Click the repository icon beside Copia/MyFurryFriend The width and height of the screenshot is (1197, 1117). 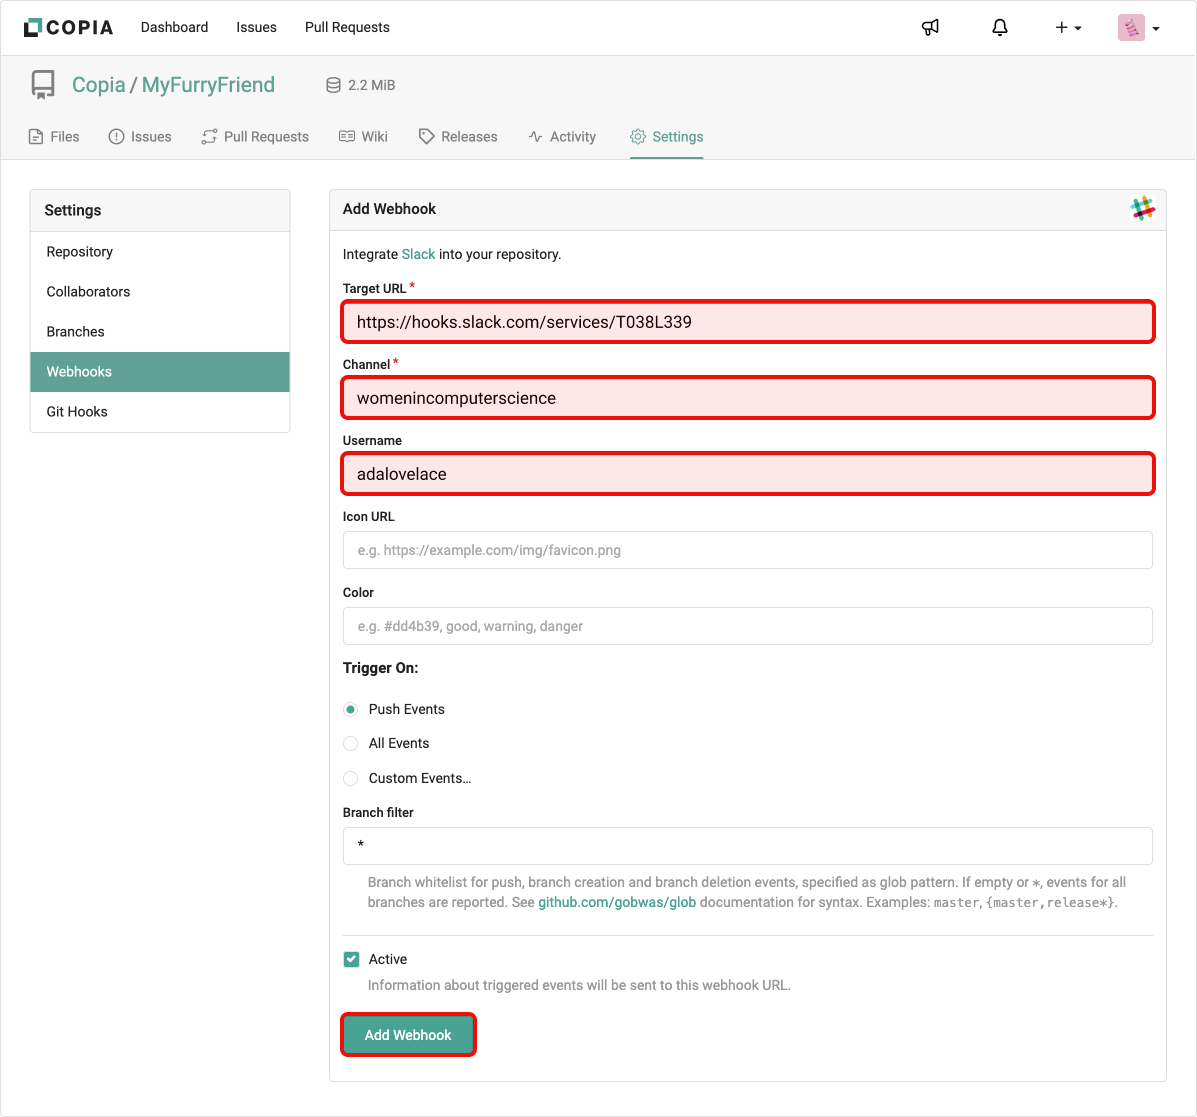[43, 85]
